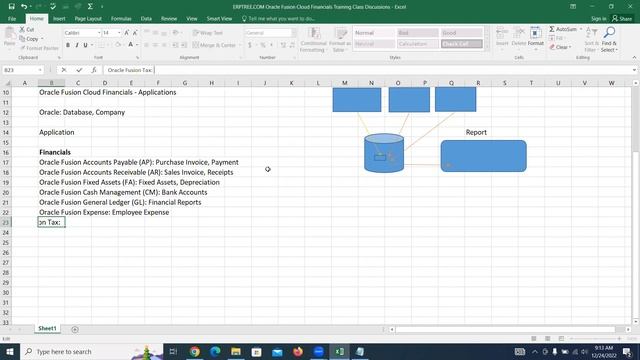This screenshot has height=360, width=640.
Task: Click the Copy icon in Clipboard group
Action: click(22, 39)
